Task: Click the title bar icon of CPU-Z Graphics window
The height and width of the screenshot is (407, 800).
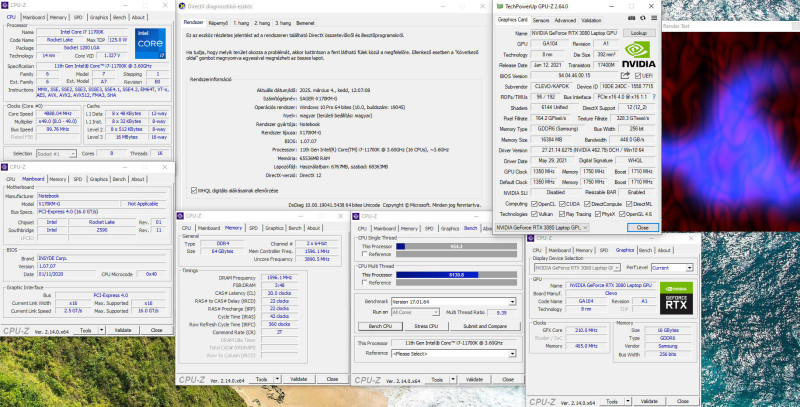Action: click(x=531, y=238)
